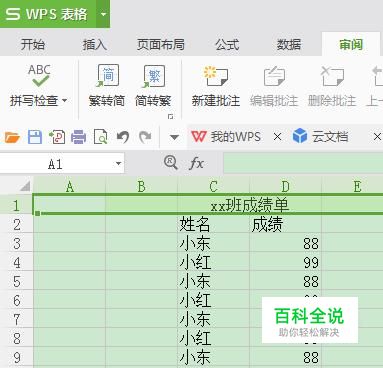Print the sheet with the printer icon
Screen dimensions: 383x368
tap(79, 137)
